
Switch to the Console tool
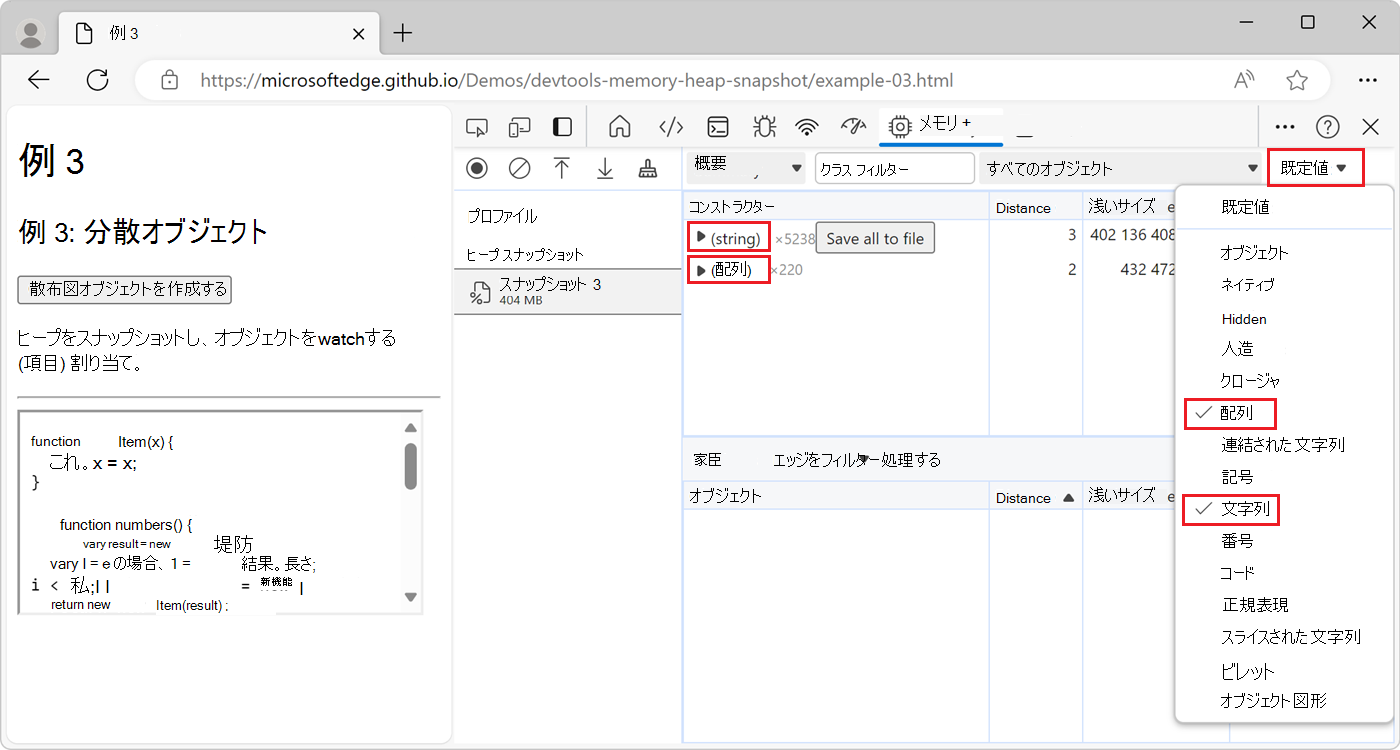717,127
